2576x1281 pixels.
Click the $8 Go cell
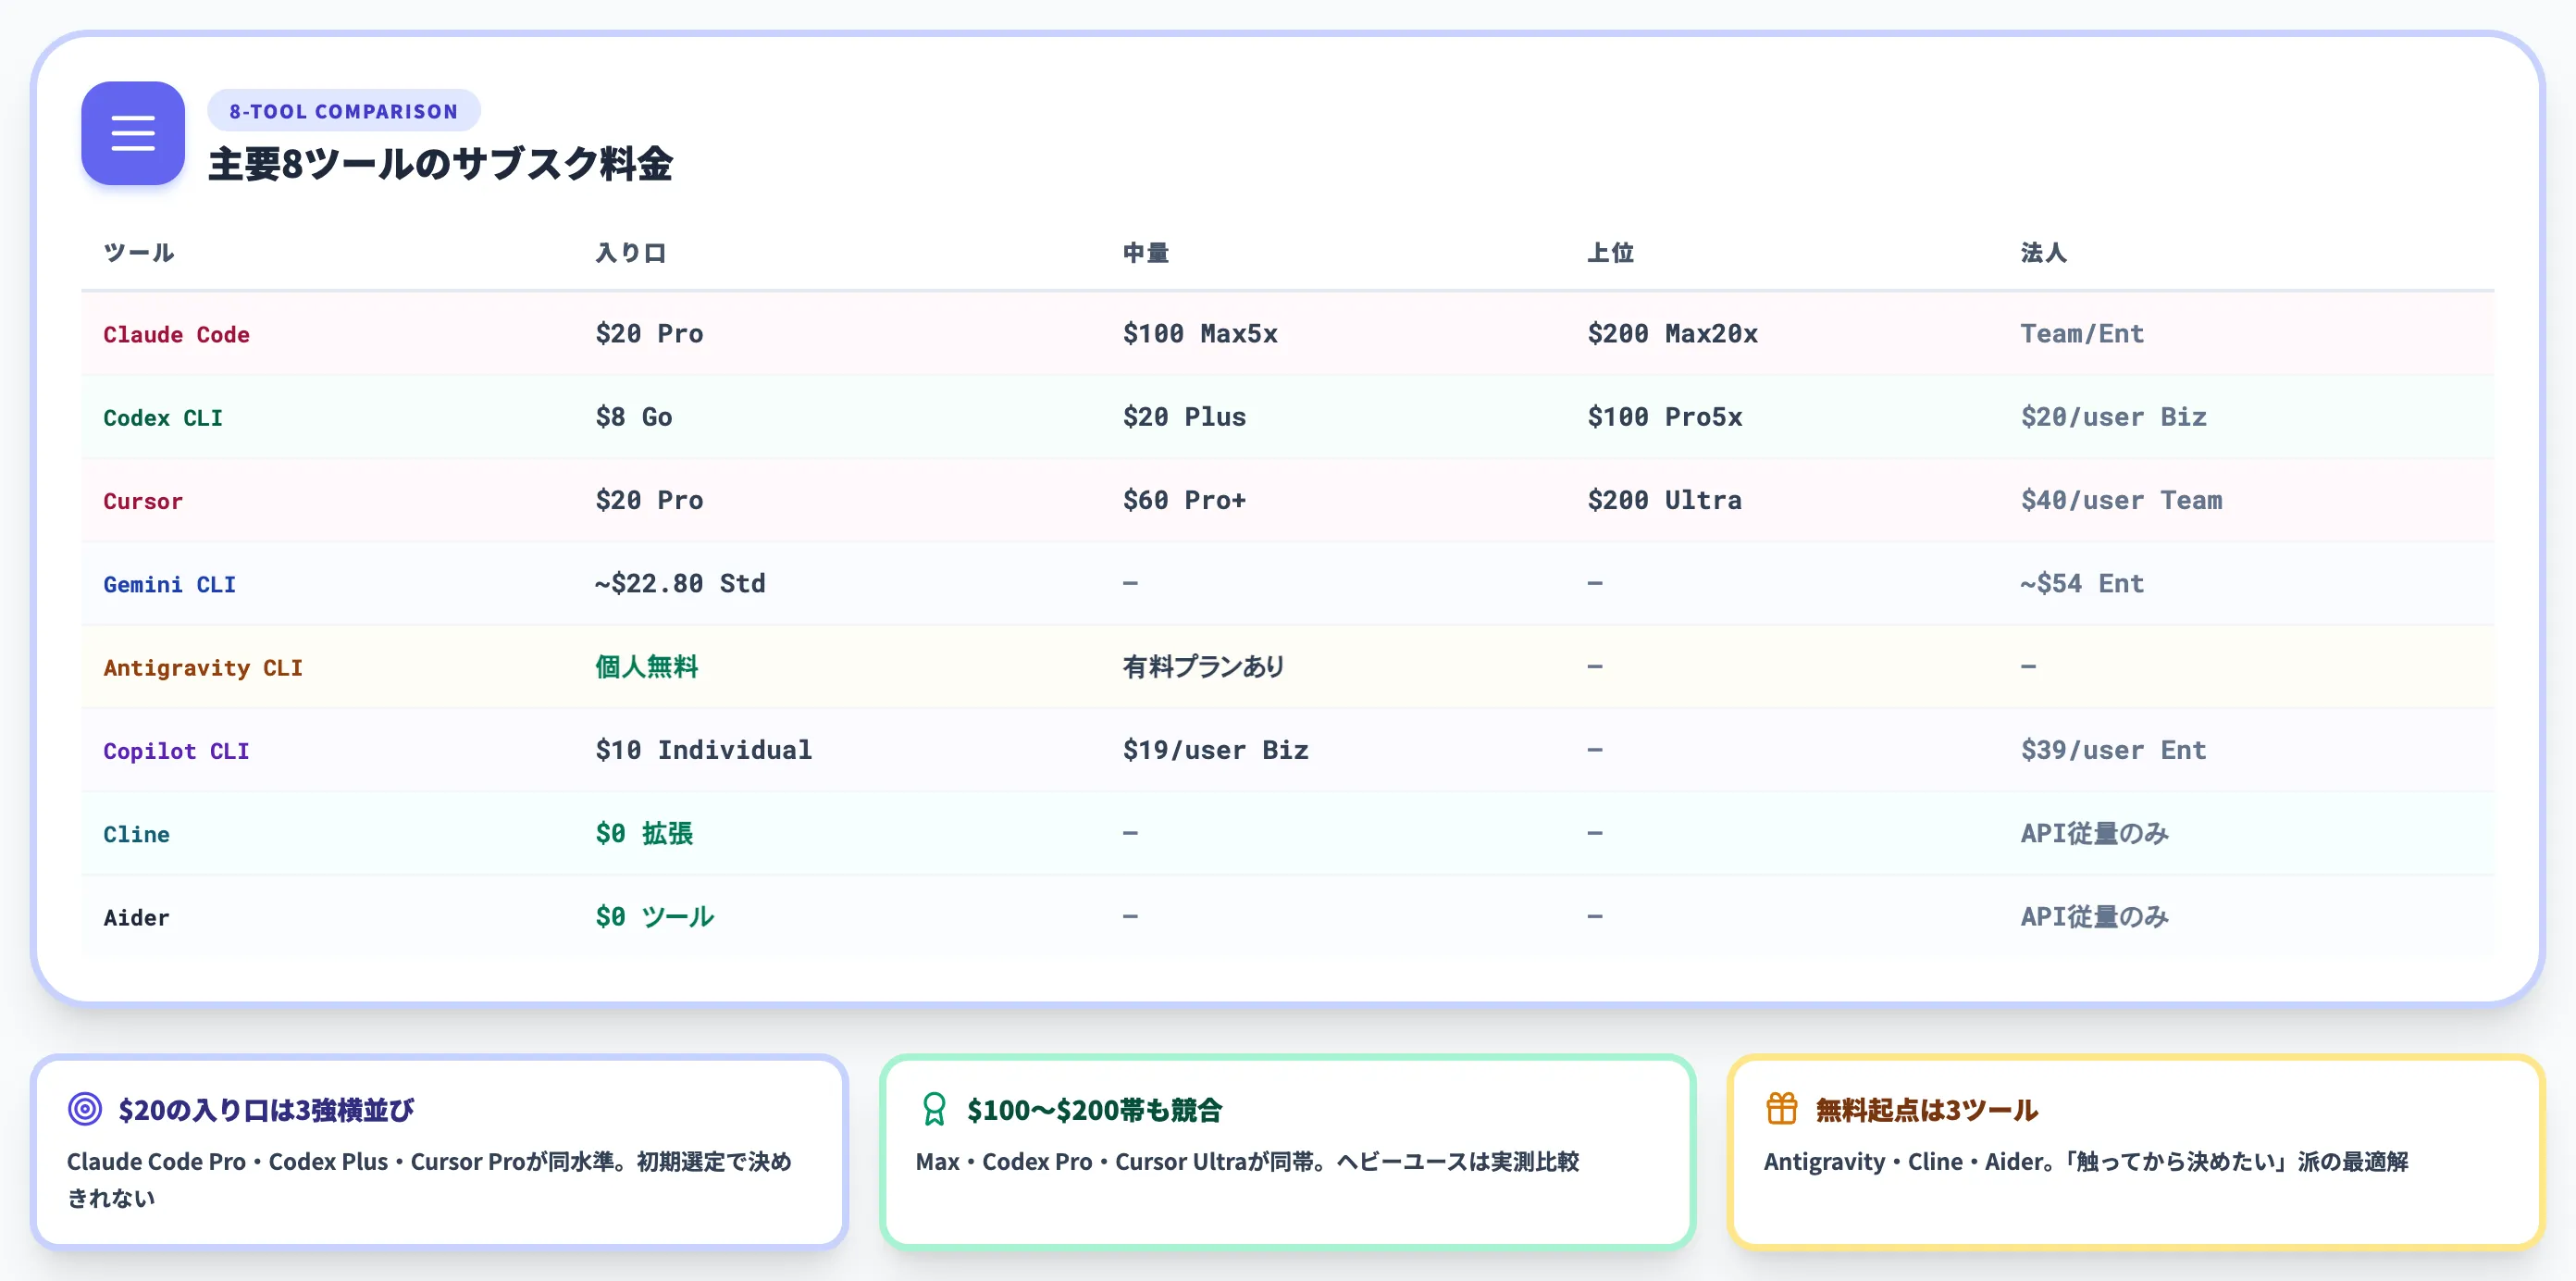tap(634, 417)
